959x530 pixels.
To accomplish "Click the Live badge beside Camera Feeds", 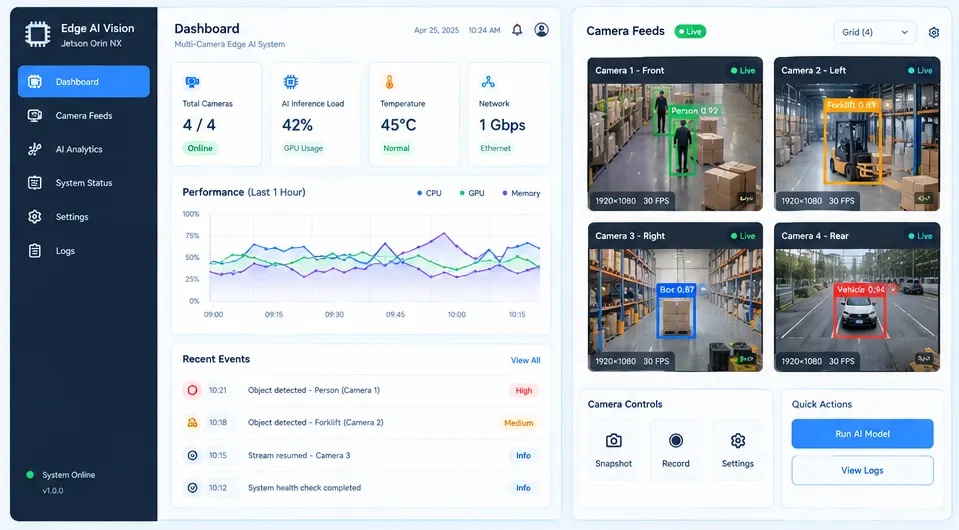I will click(x=690, y=32).
